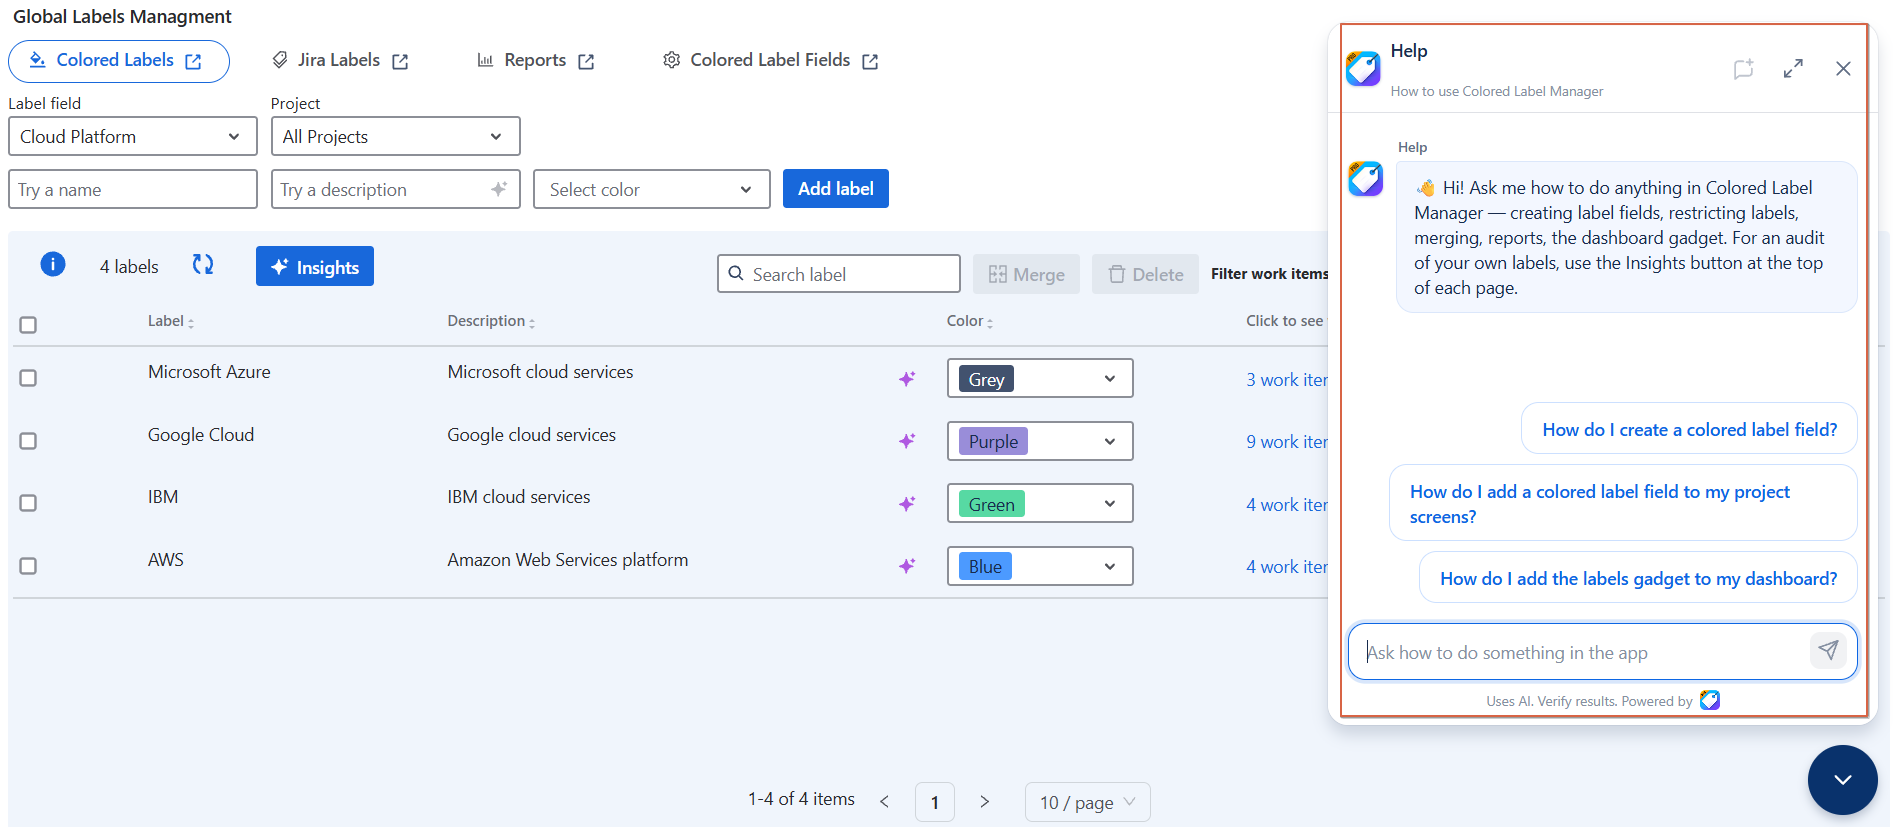1893x827 pixels.
Task: Open the Project dropdown showing All Projects
Action: coord(396,136)
